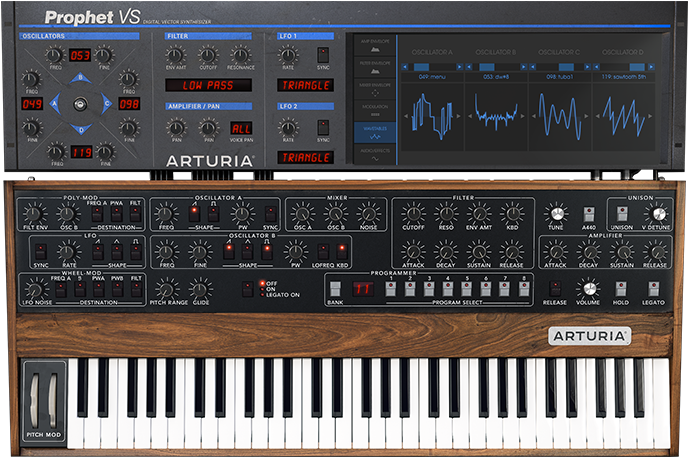This screenshot has width=688, height=457.
Task: Switch to the Amp Envelope tab
Action: (375, 45)
